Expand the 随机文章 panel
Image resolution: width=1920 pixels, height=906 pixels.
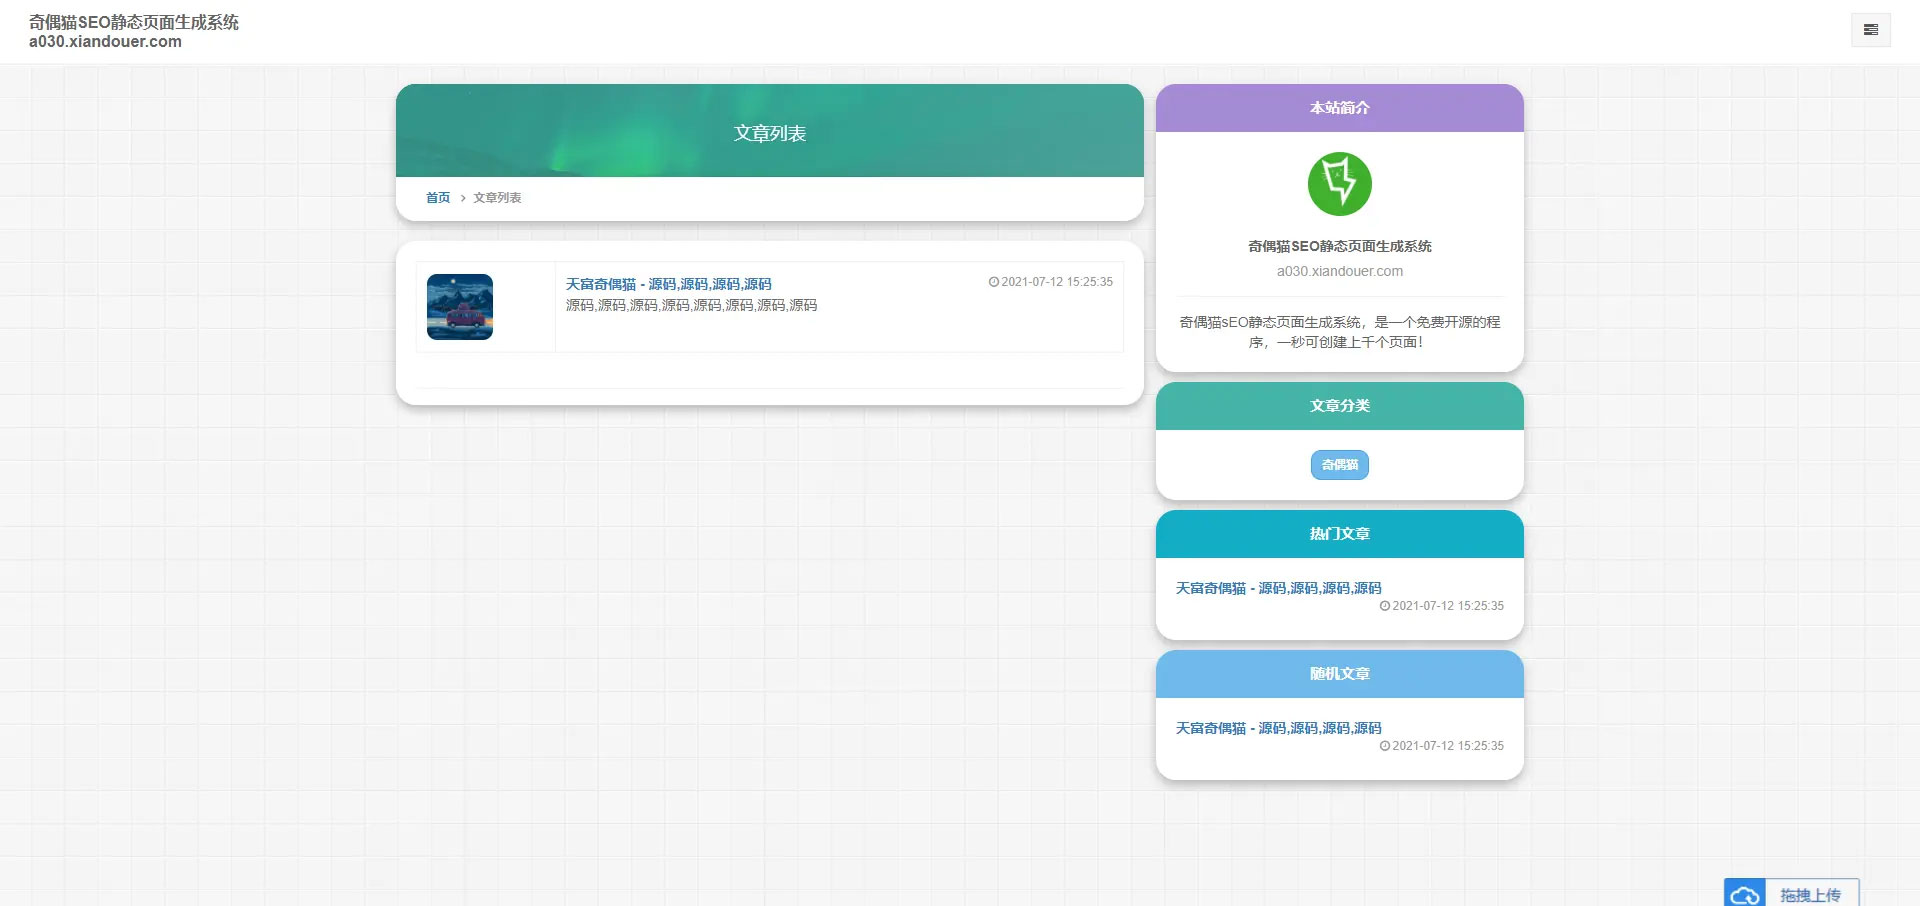click(x=1339, y=673)
